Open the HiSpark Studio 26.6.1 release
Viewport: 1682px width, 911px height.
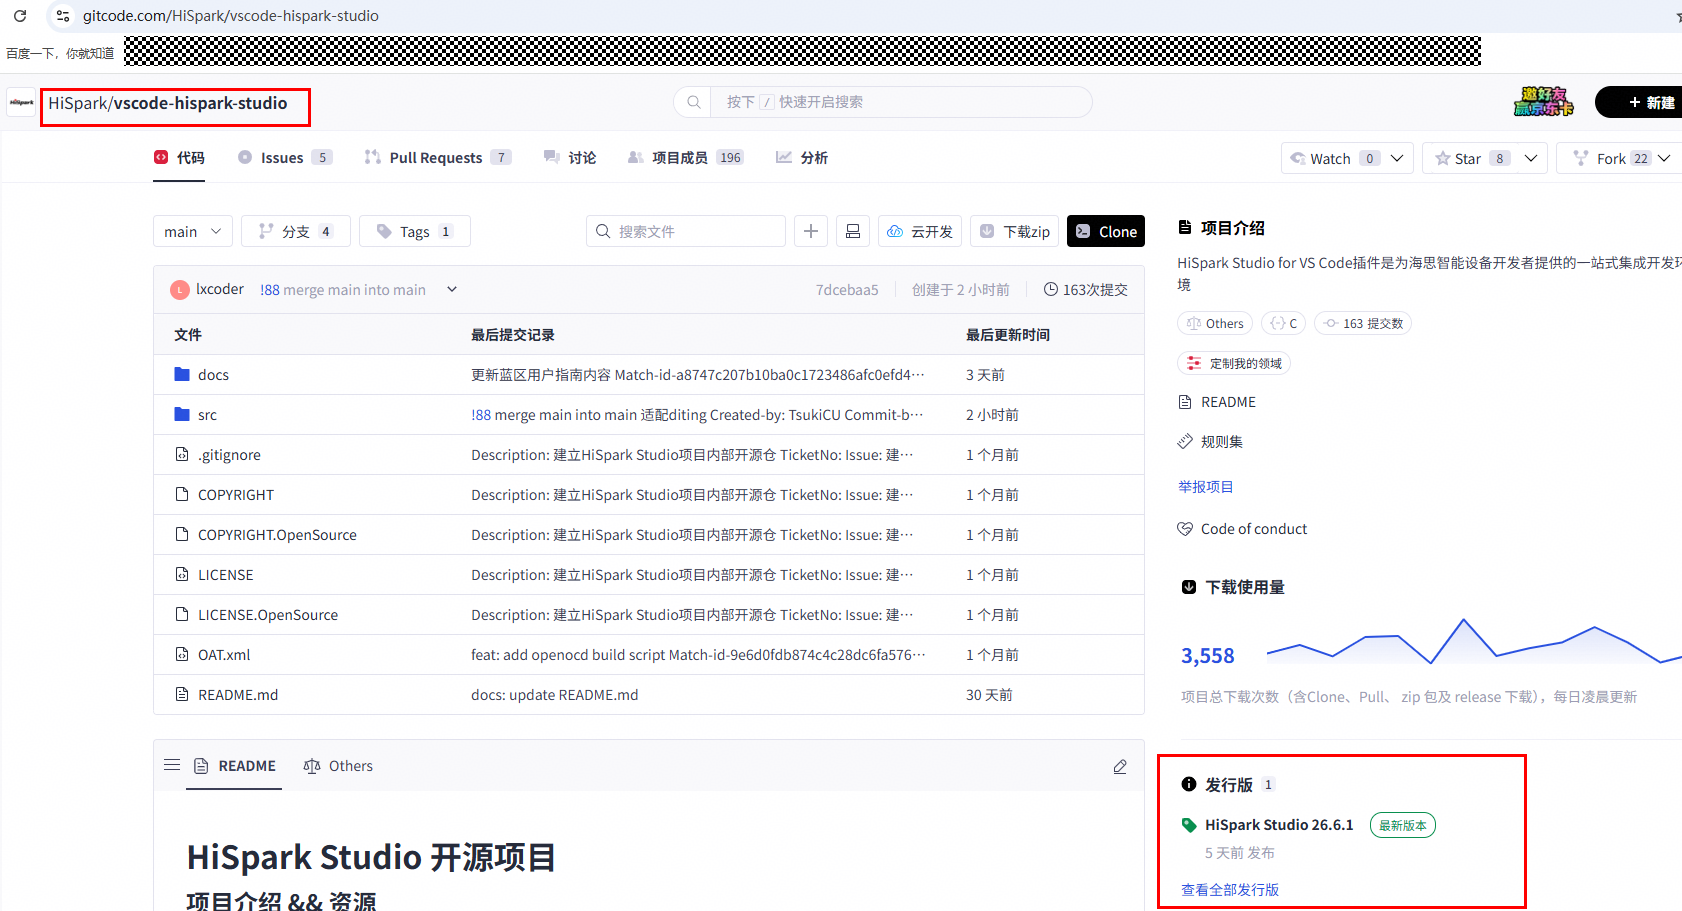click(1278, 825)
